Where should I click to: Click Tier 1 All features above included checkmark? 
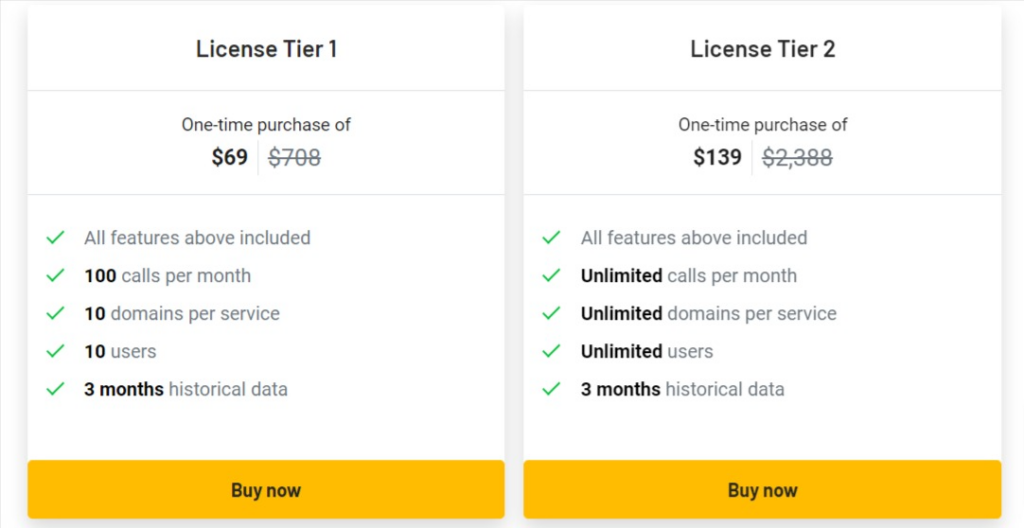(56, 238)
